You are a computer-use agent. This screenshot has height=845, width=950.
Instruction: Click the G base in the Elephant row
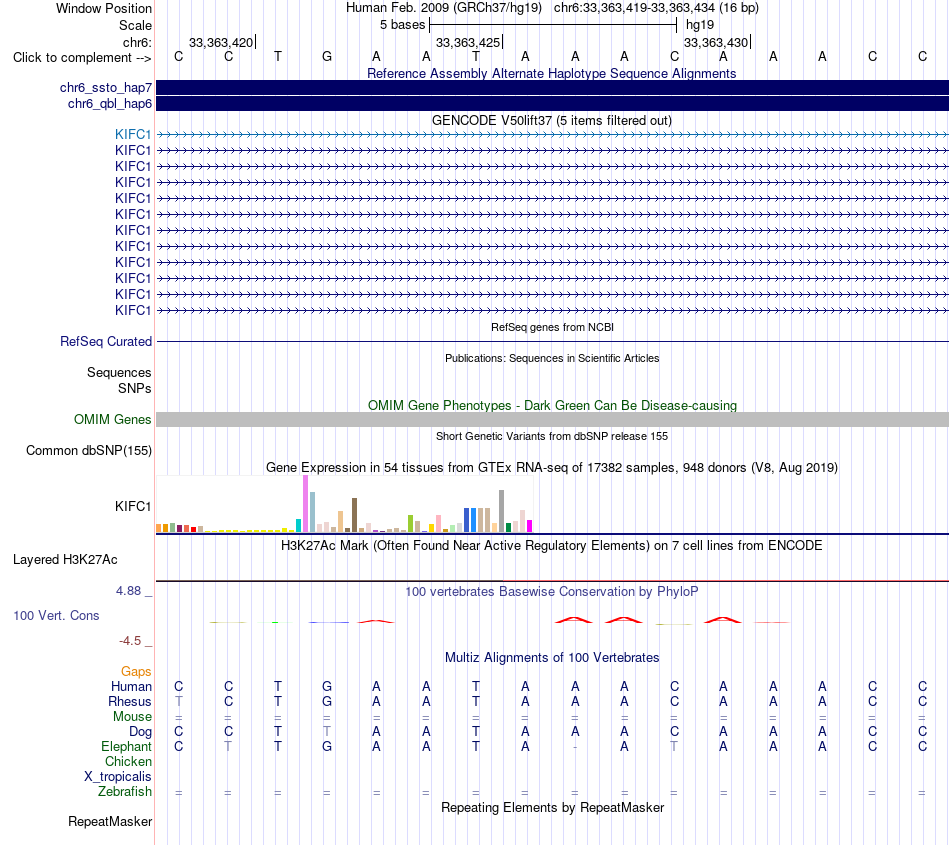point(327,746)
